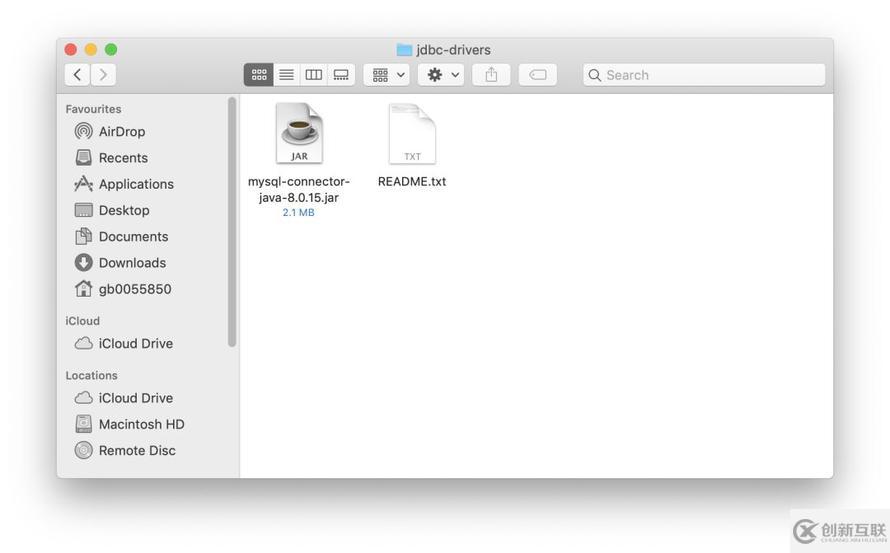890x553 pixels.
Task: Click the Applications sidebar icon
Action: (x=83, y=183)
